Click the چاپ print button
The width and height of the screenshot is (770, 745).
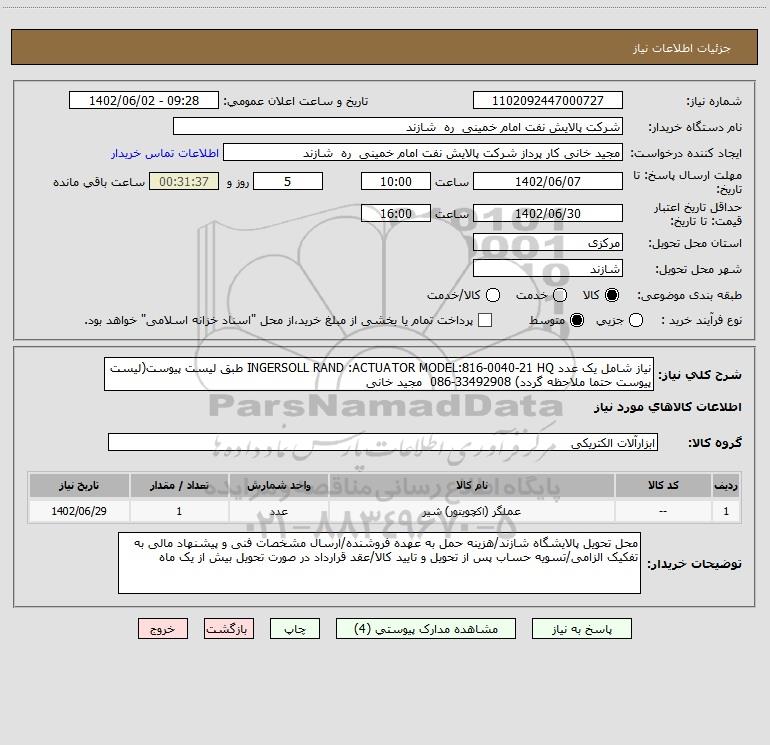295,629
